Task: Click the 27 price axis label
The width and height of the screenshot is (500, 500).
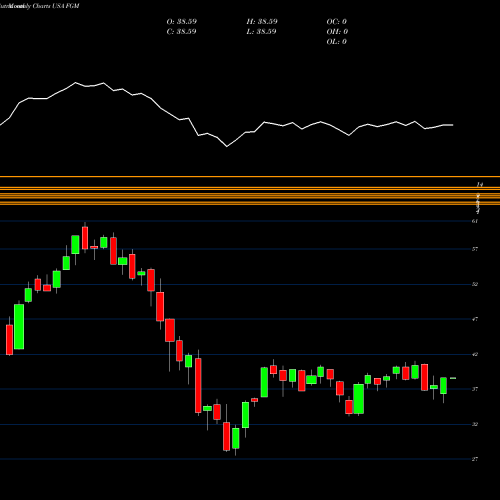Action: click(475, 459)
